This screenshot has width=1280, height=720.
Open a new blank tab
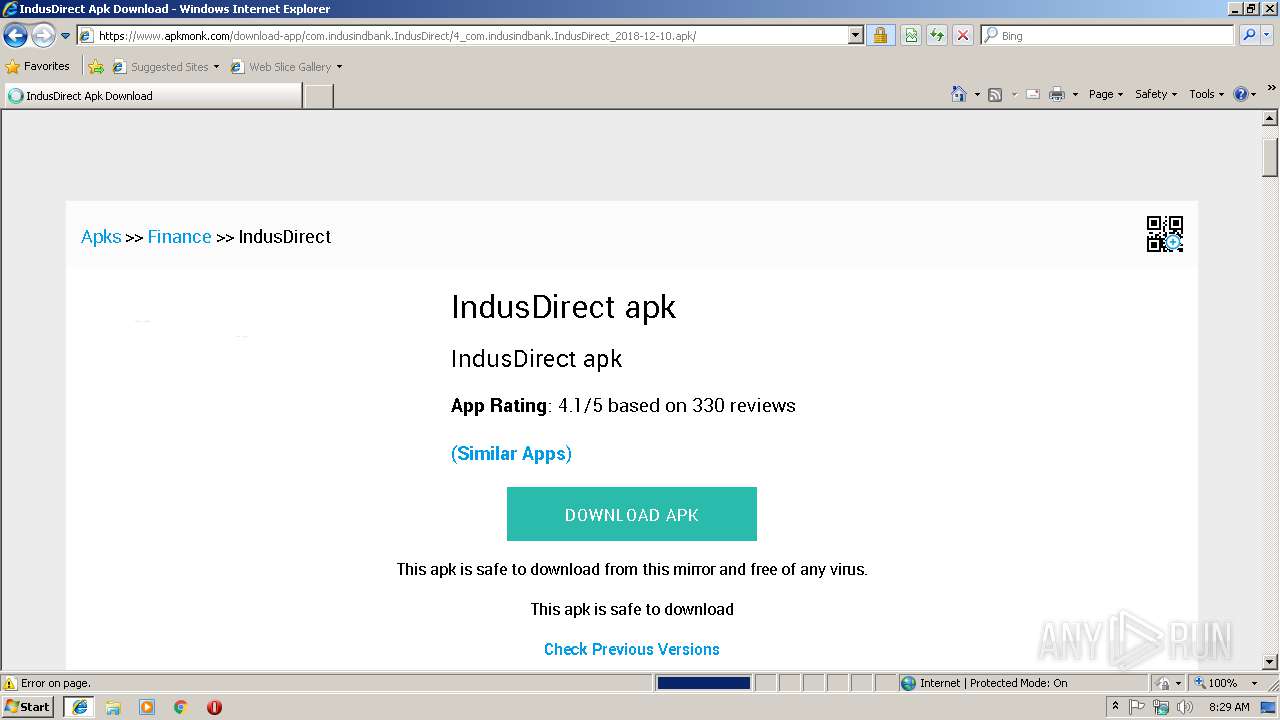pos(318,96)
